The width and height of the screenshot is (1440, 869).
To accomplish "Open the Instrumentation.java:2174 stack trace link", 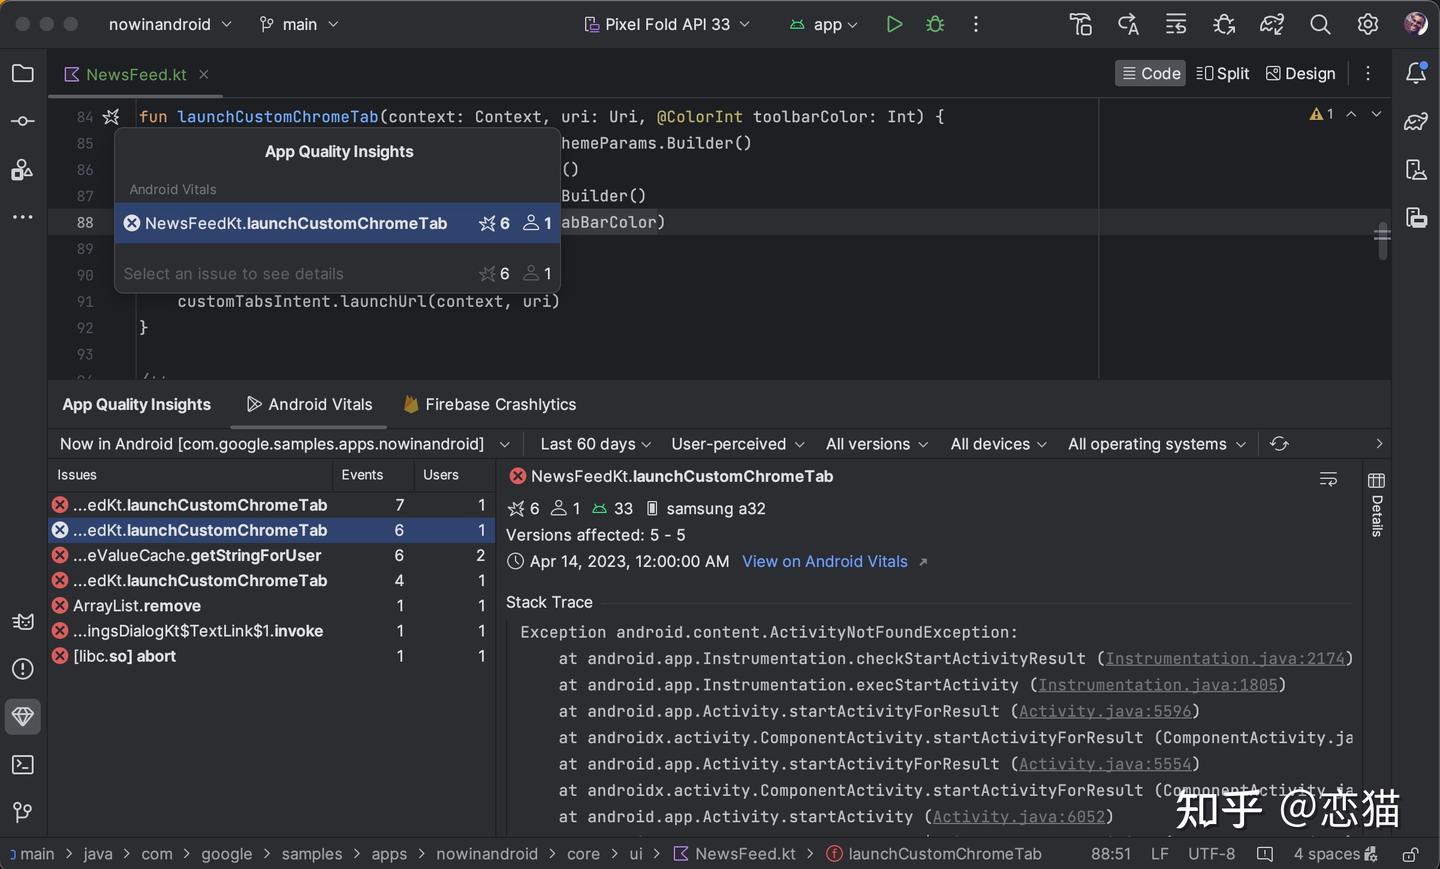I will point(1225,658).
